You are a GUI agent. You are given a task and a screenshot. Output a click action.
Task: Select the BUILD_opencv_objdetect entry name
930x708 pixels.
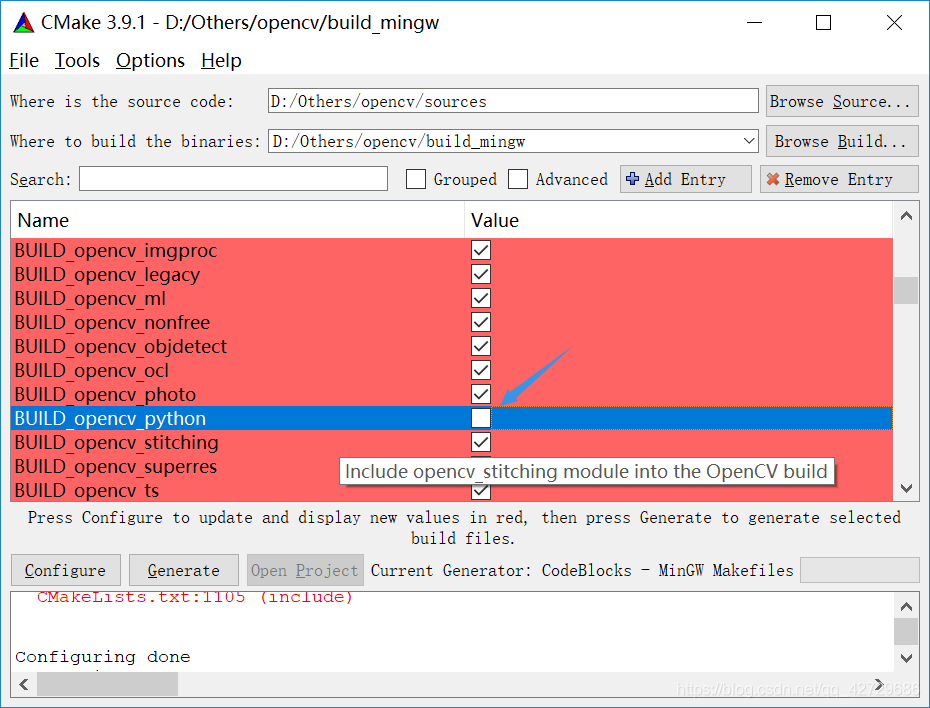120,346
